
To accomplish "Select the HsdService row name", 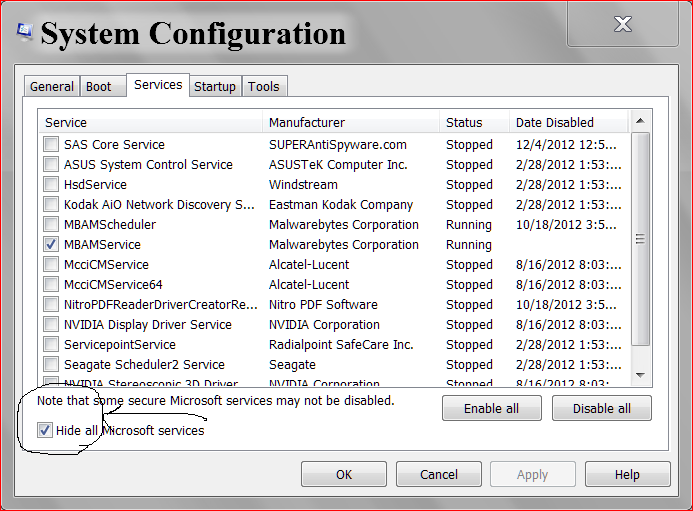I will 95,184.
